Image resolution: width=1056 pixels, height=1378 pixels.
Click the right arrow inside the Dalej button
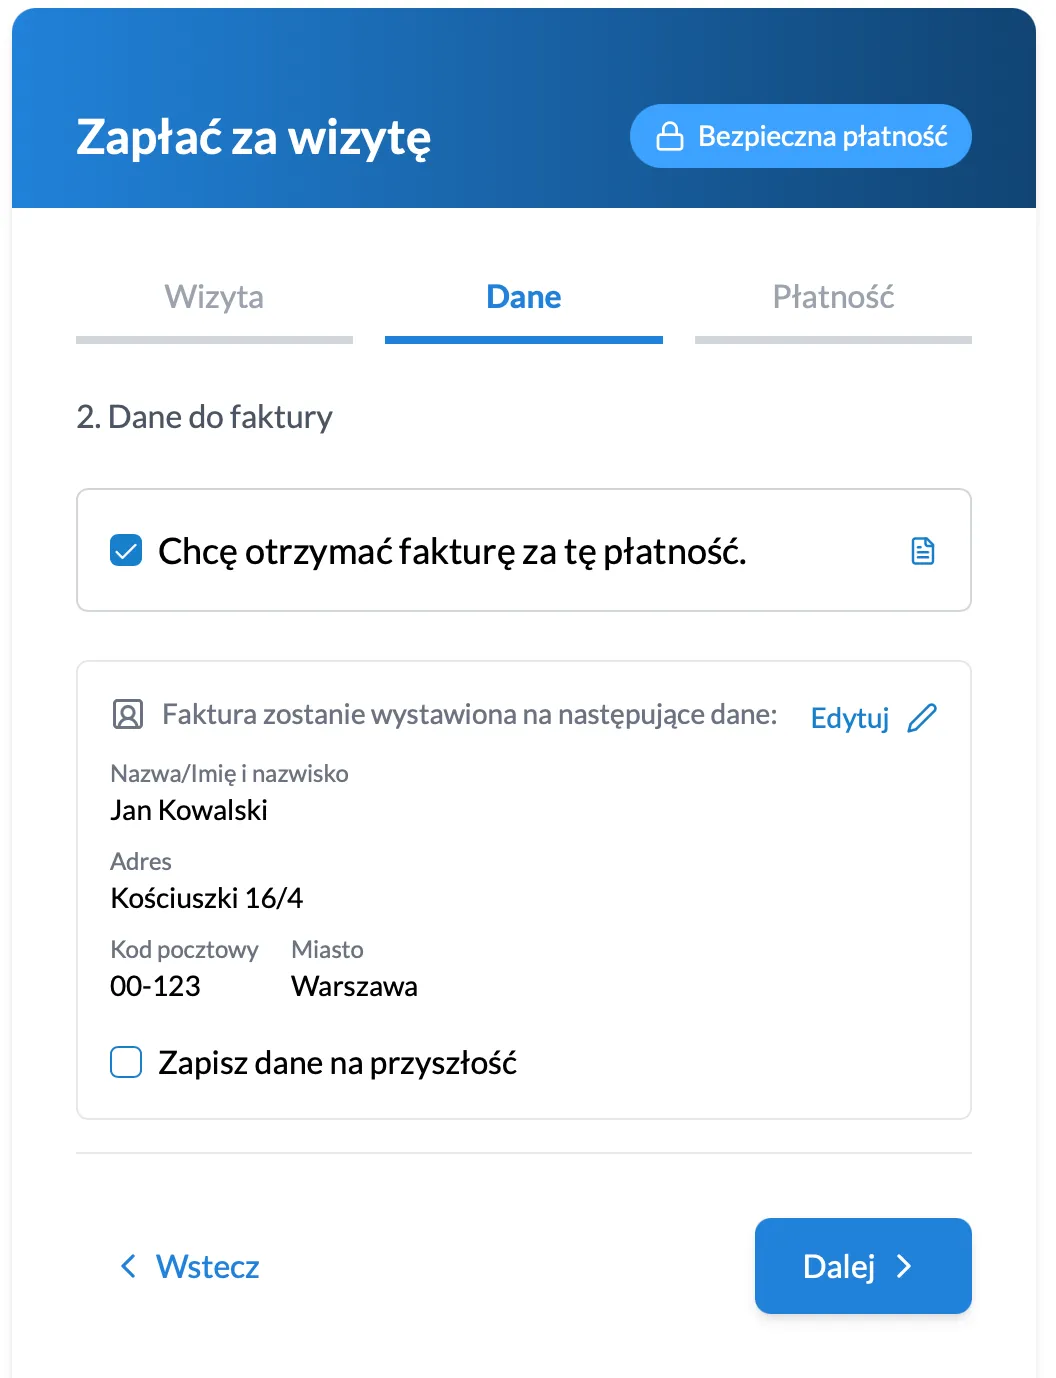[906, 1266]
